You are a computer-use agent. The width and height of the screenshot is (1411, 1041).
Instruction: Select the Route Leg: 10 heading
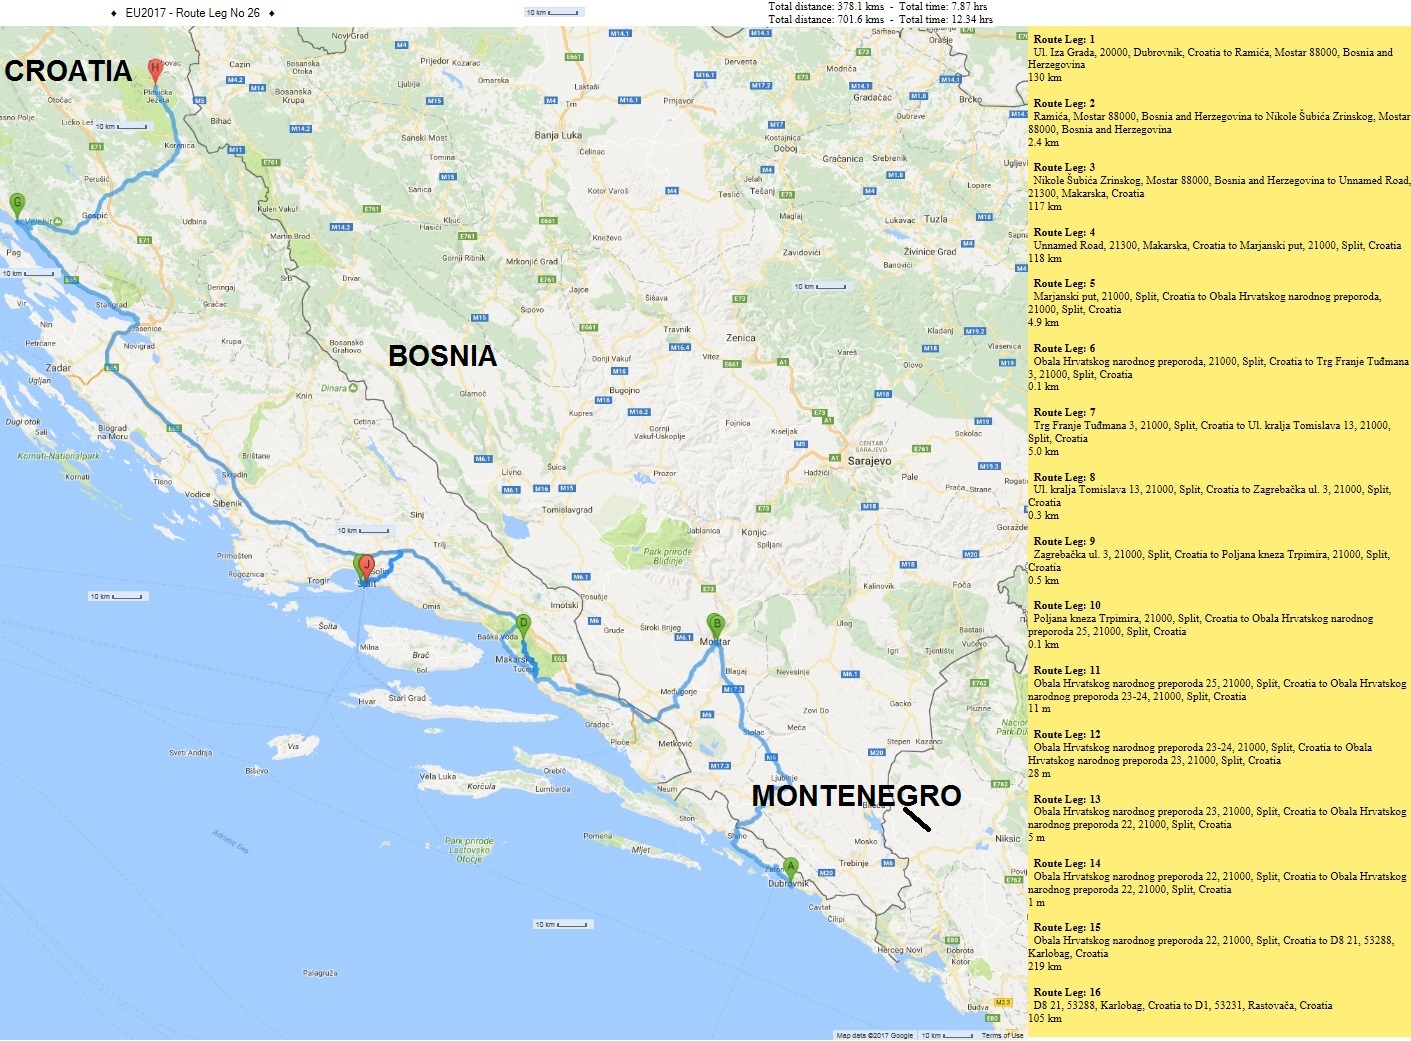point(1067,605)
